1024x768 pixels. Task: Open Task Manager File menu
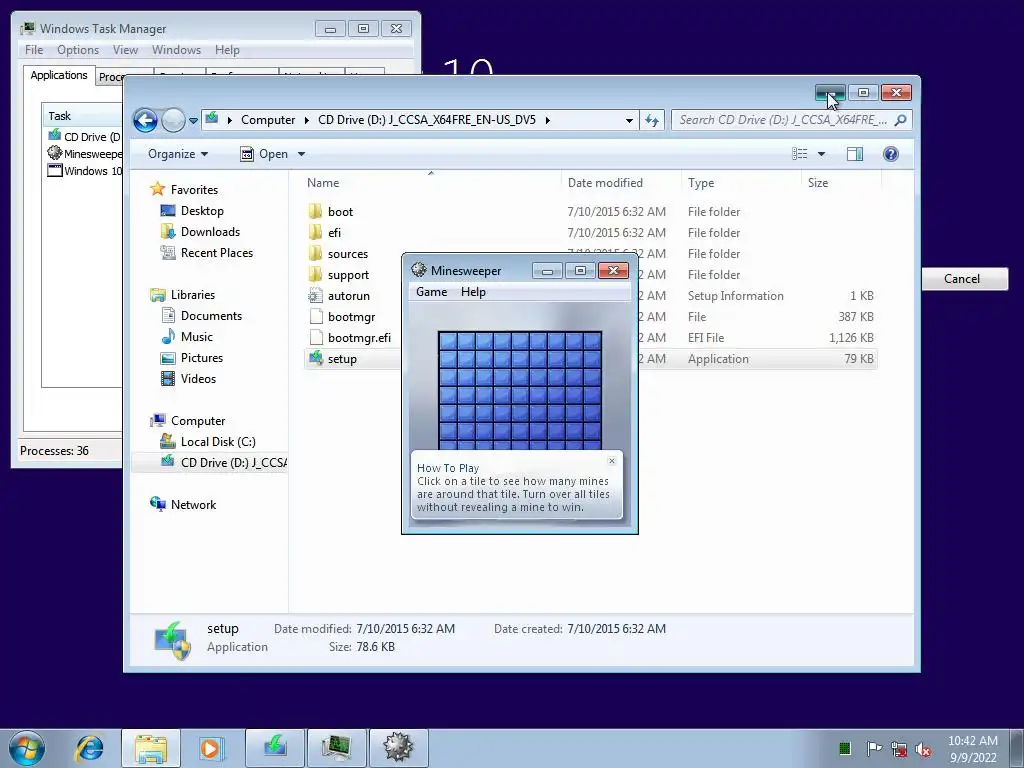[x=34, y=50]
